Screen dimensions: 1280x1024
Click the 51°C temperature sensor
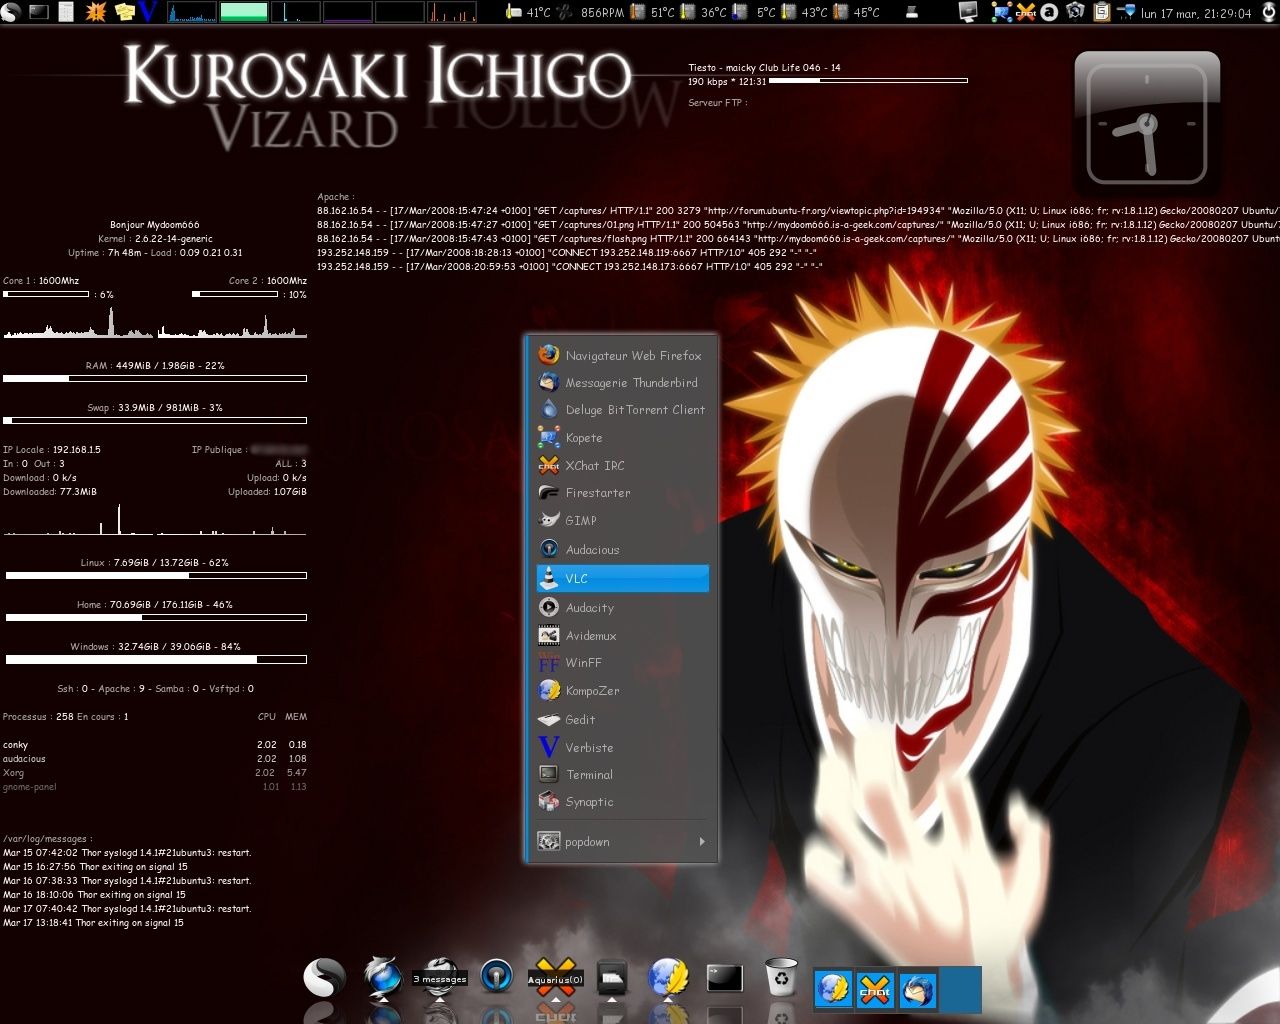[653, 12]
